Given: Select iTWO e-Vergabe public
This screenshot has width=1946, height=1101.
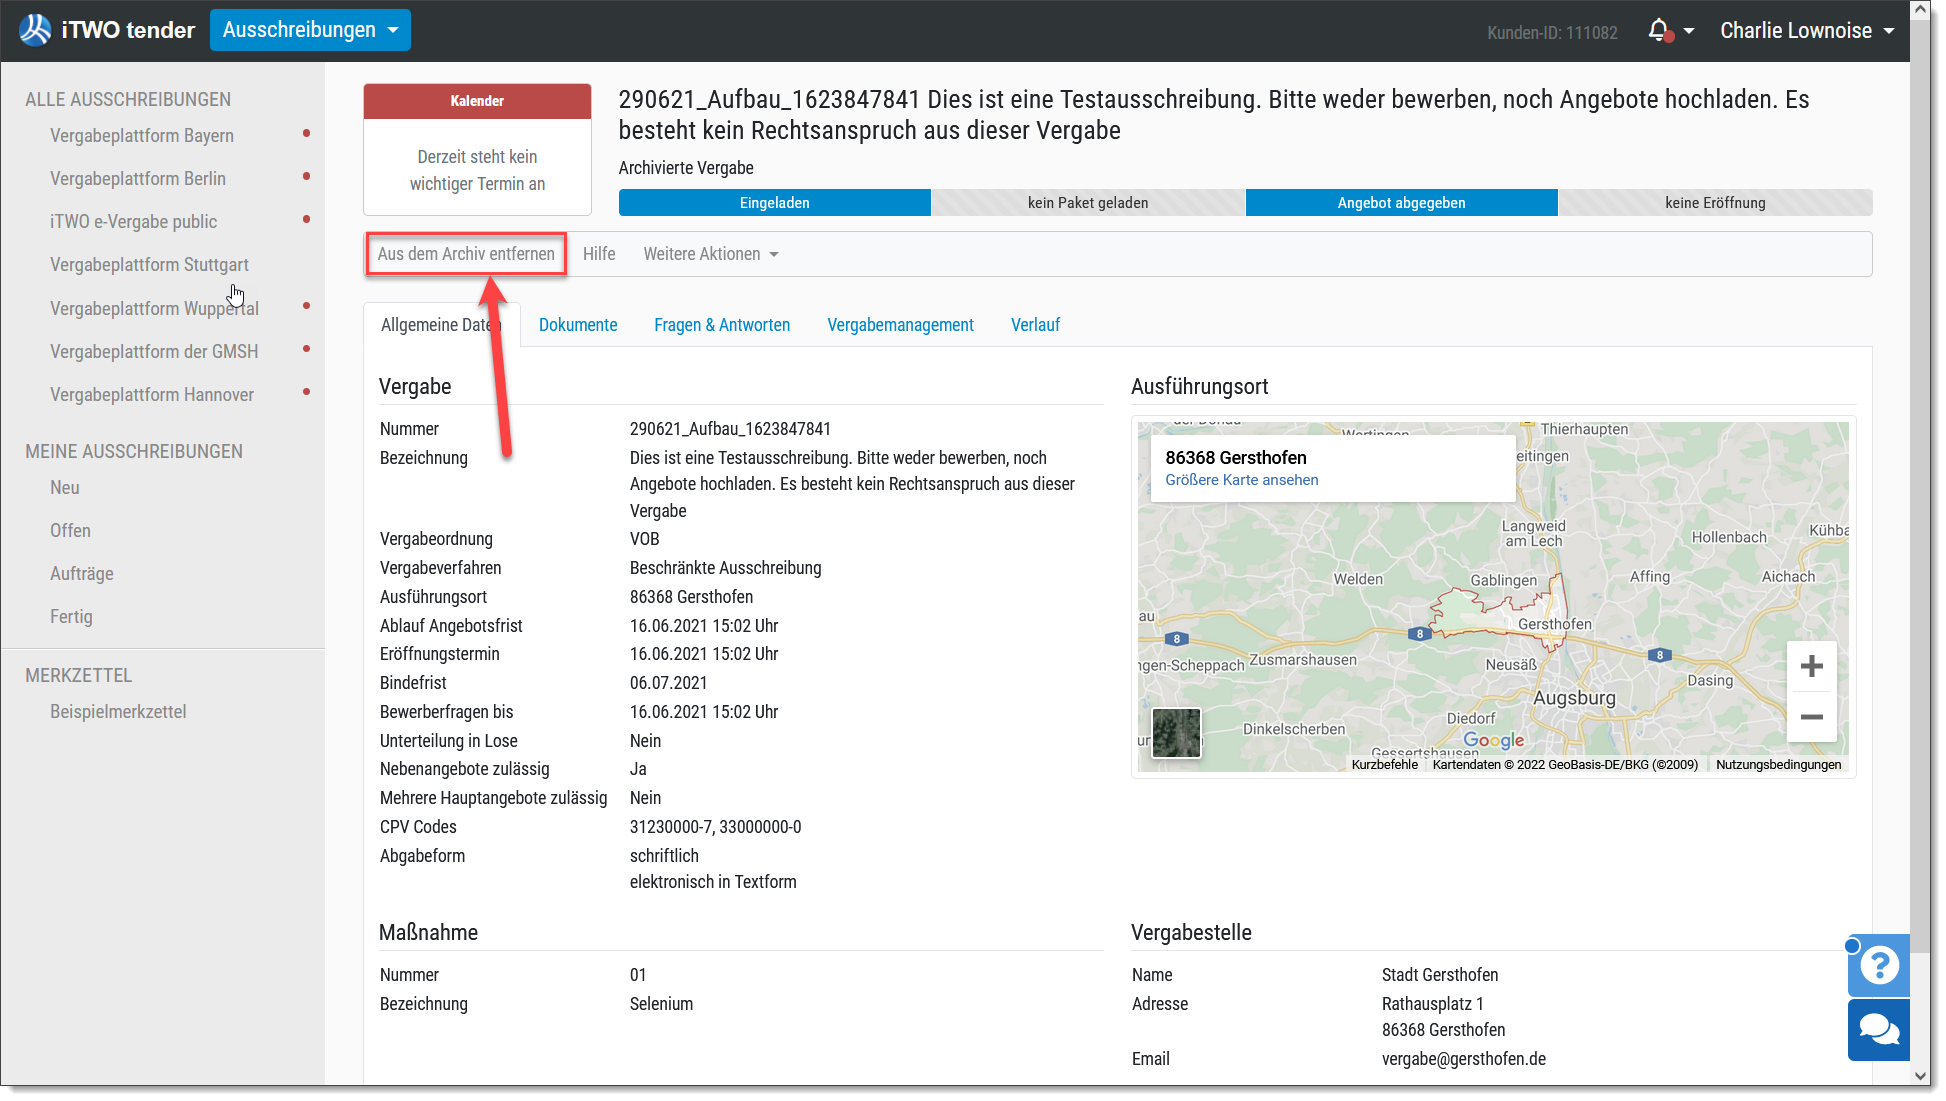Looking at the screenshot, I should coord(134,221).
